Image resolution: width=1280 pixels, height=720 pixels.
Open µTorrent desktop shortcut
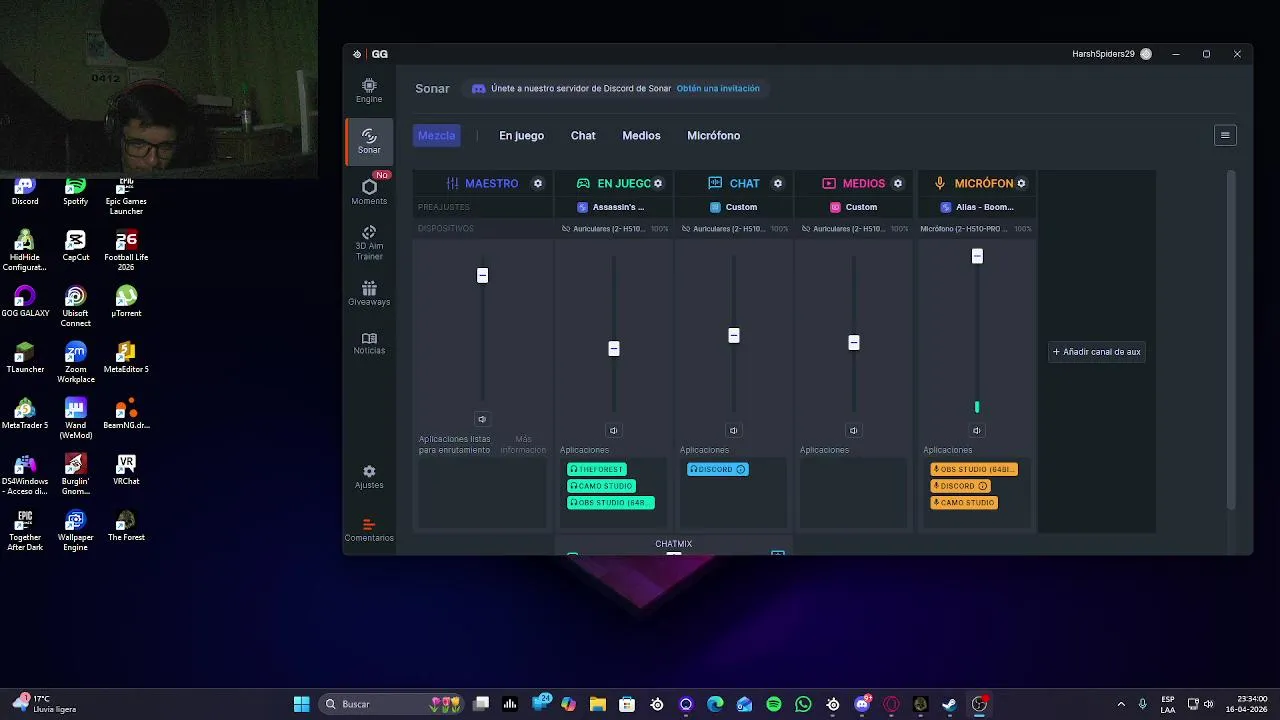(x=126, y=302)
